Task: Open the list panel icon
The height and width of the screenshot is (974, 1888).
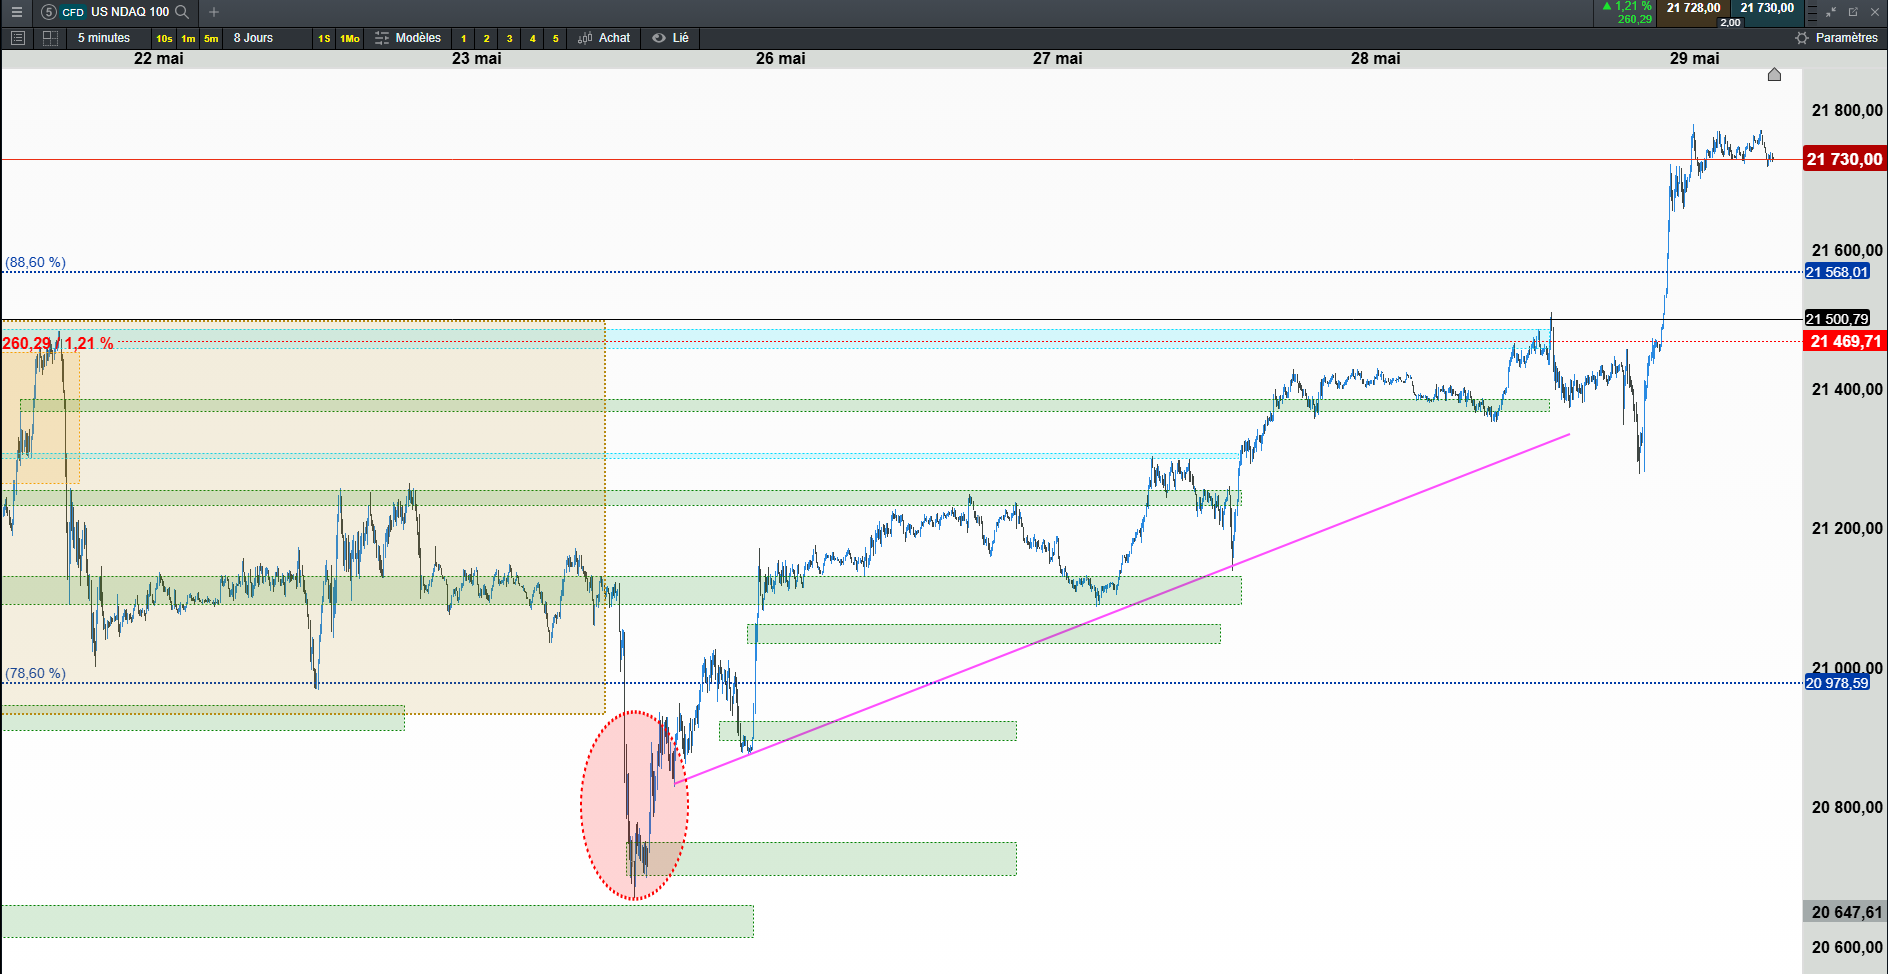Action: [17, 38]
